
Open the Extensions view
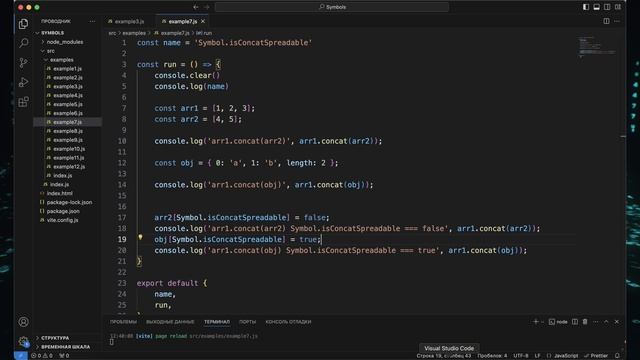tap(23, 101)
